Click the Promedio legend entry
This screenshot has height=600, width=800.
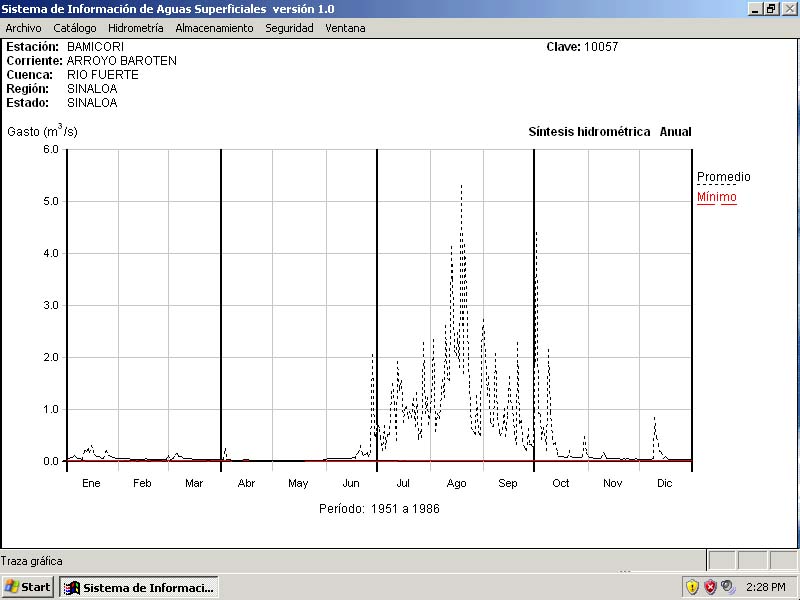click(723, 177)
